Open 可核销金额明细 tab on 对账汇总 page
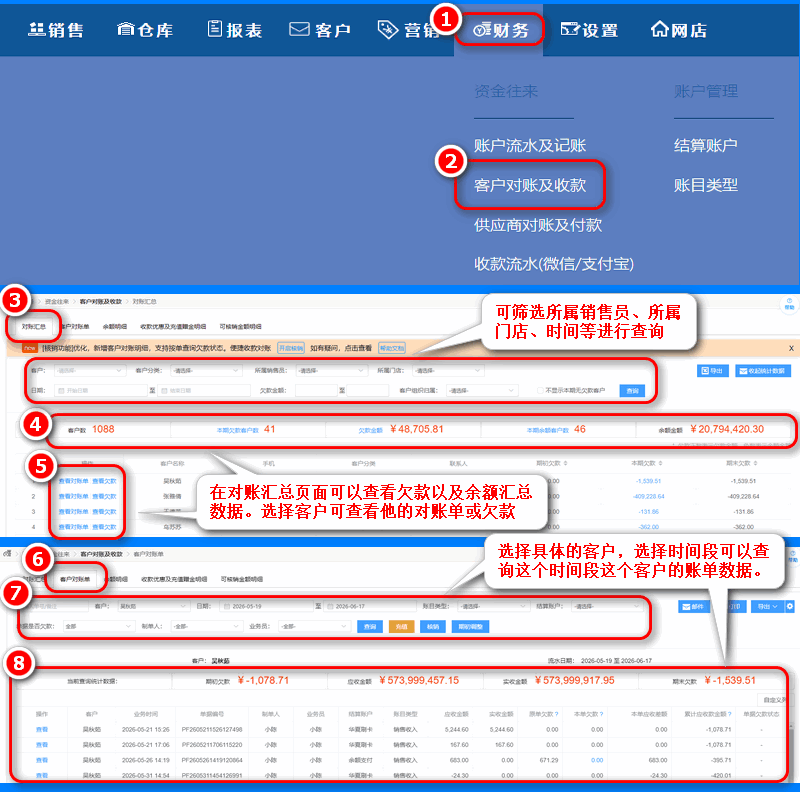Image resolution: width=800 pixels, height=792 pixels. [x=240, y=327]
